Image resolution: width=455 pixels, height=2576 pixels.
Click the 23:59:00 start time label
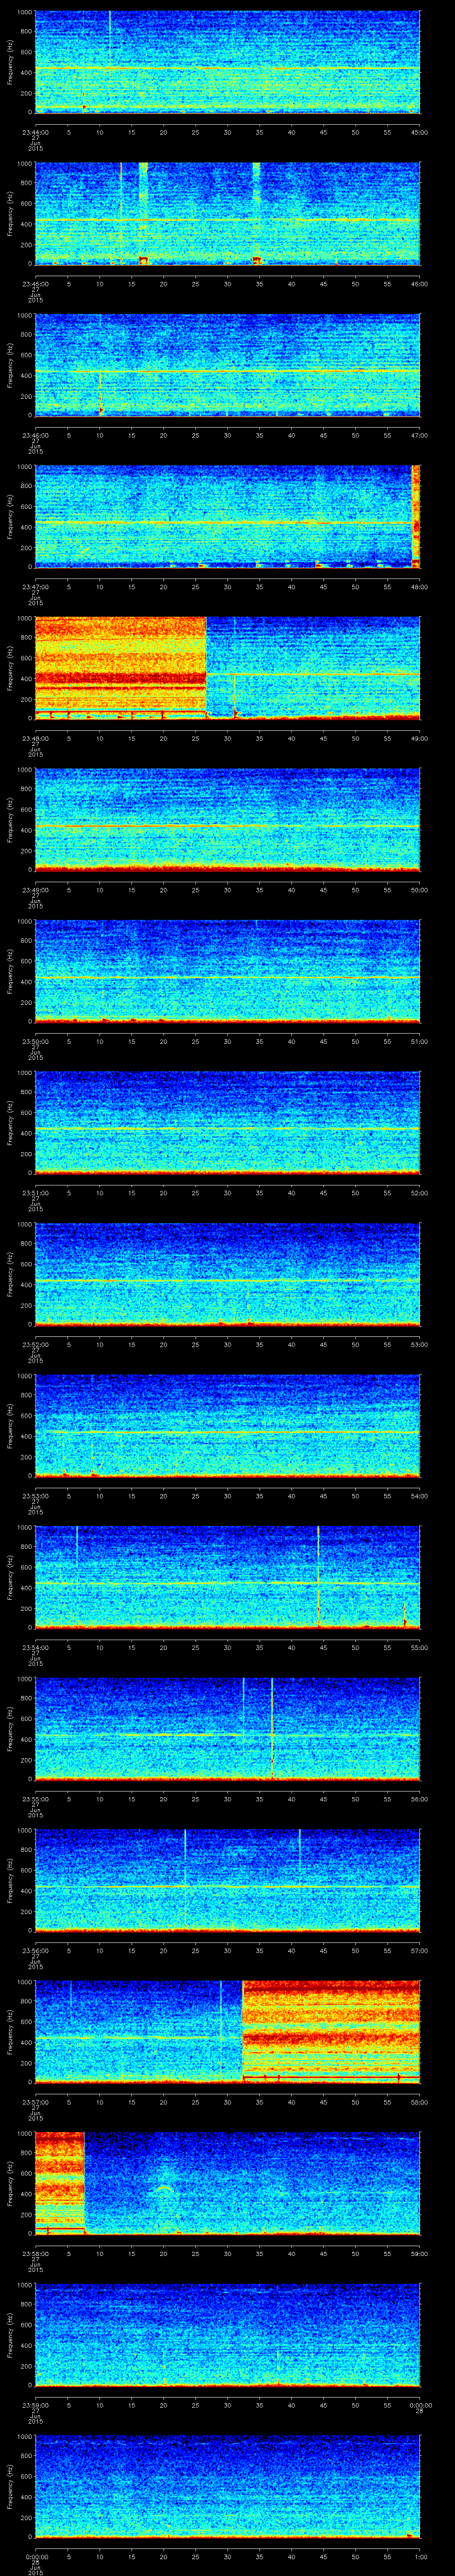point(35,2404)
